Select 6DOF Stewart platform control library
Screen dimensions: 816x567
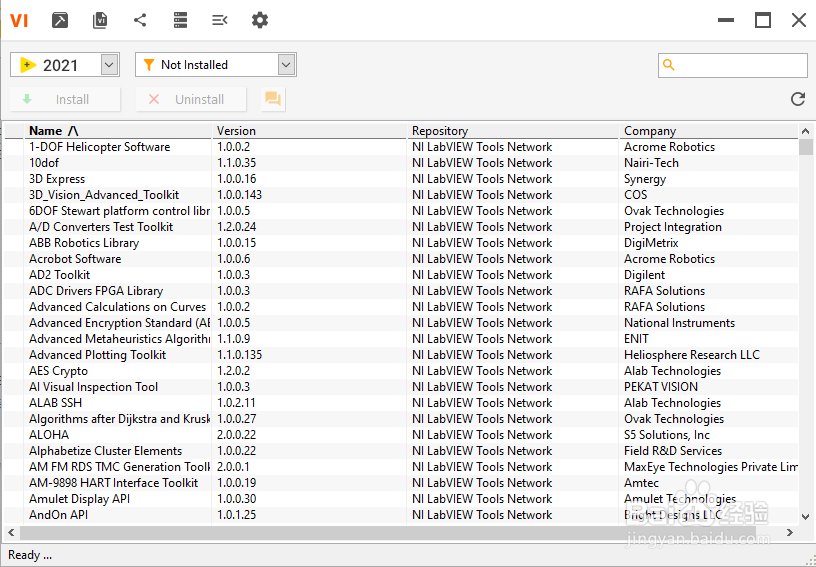coord(401,211)
